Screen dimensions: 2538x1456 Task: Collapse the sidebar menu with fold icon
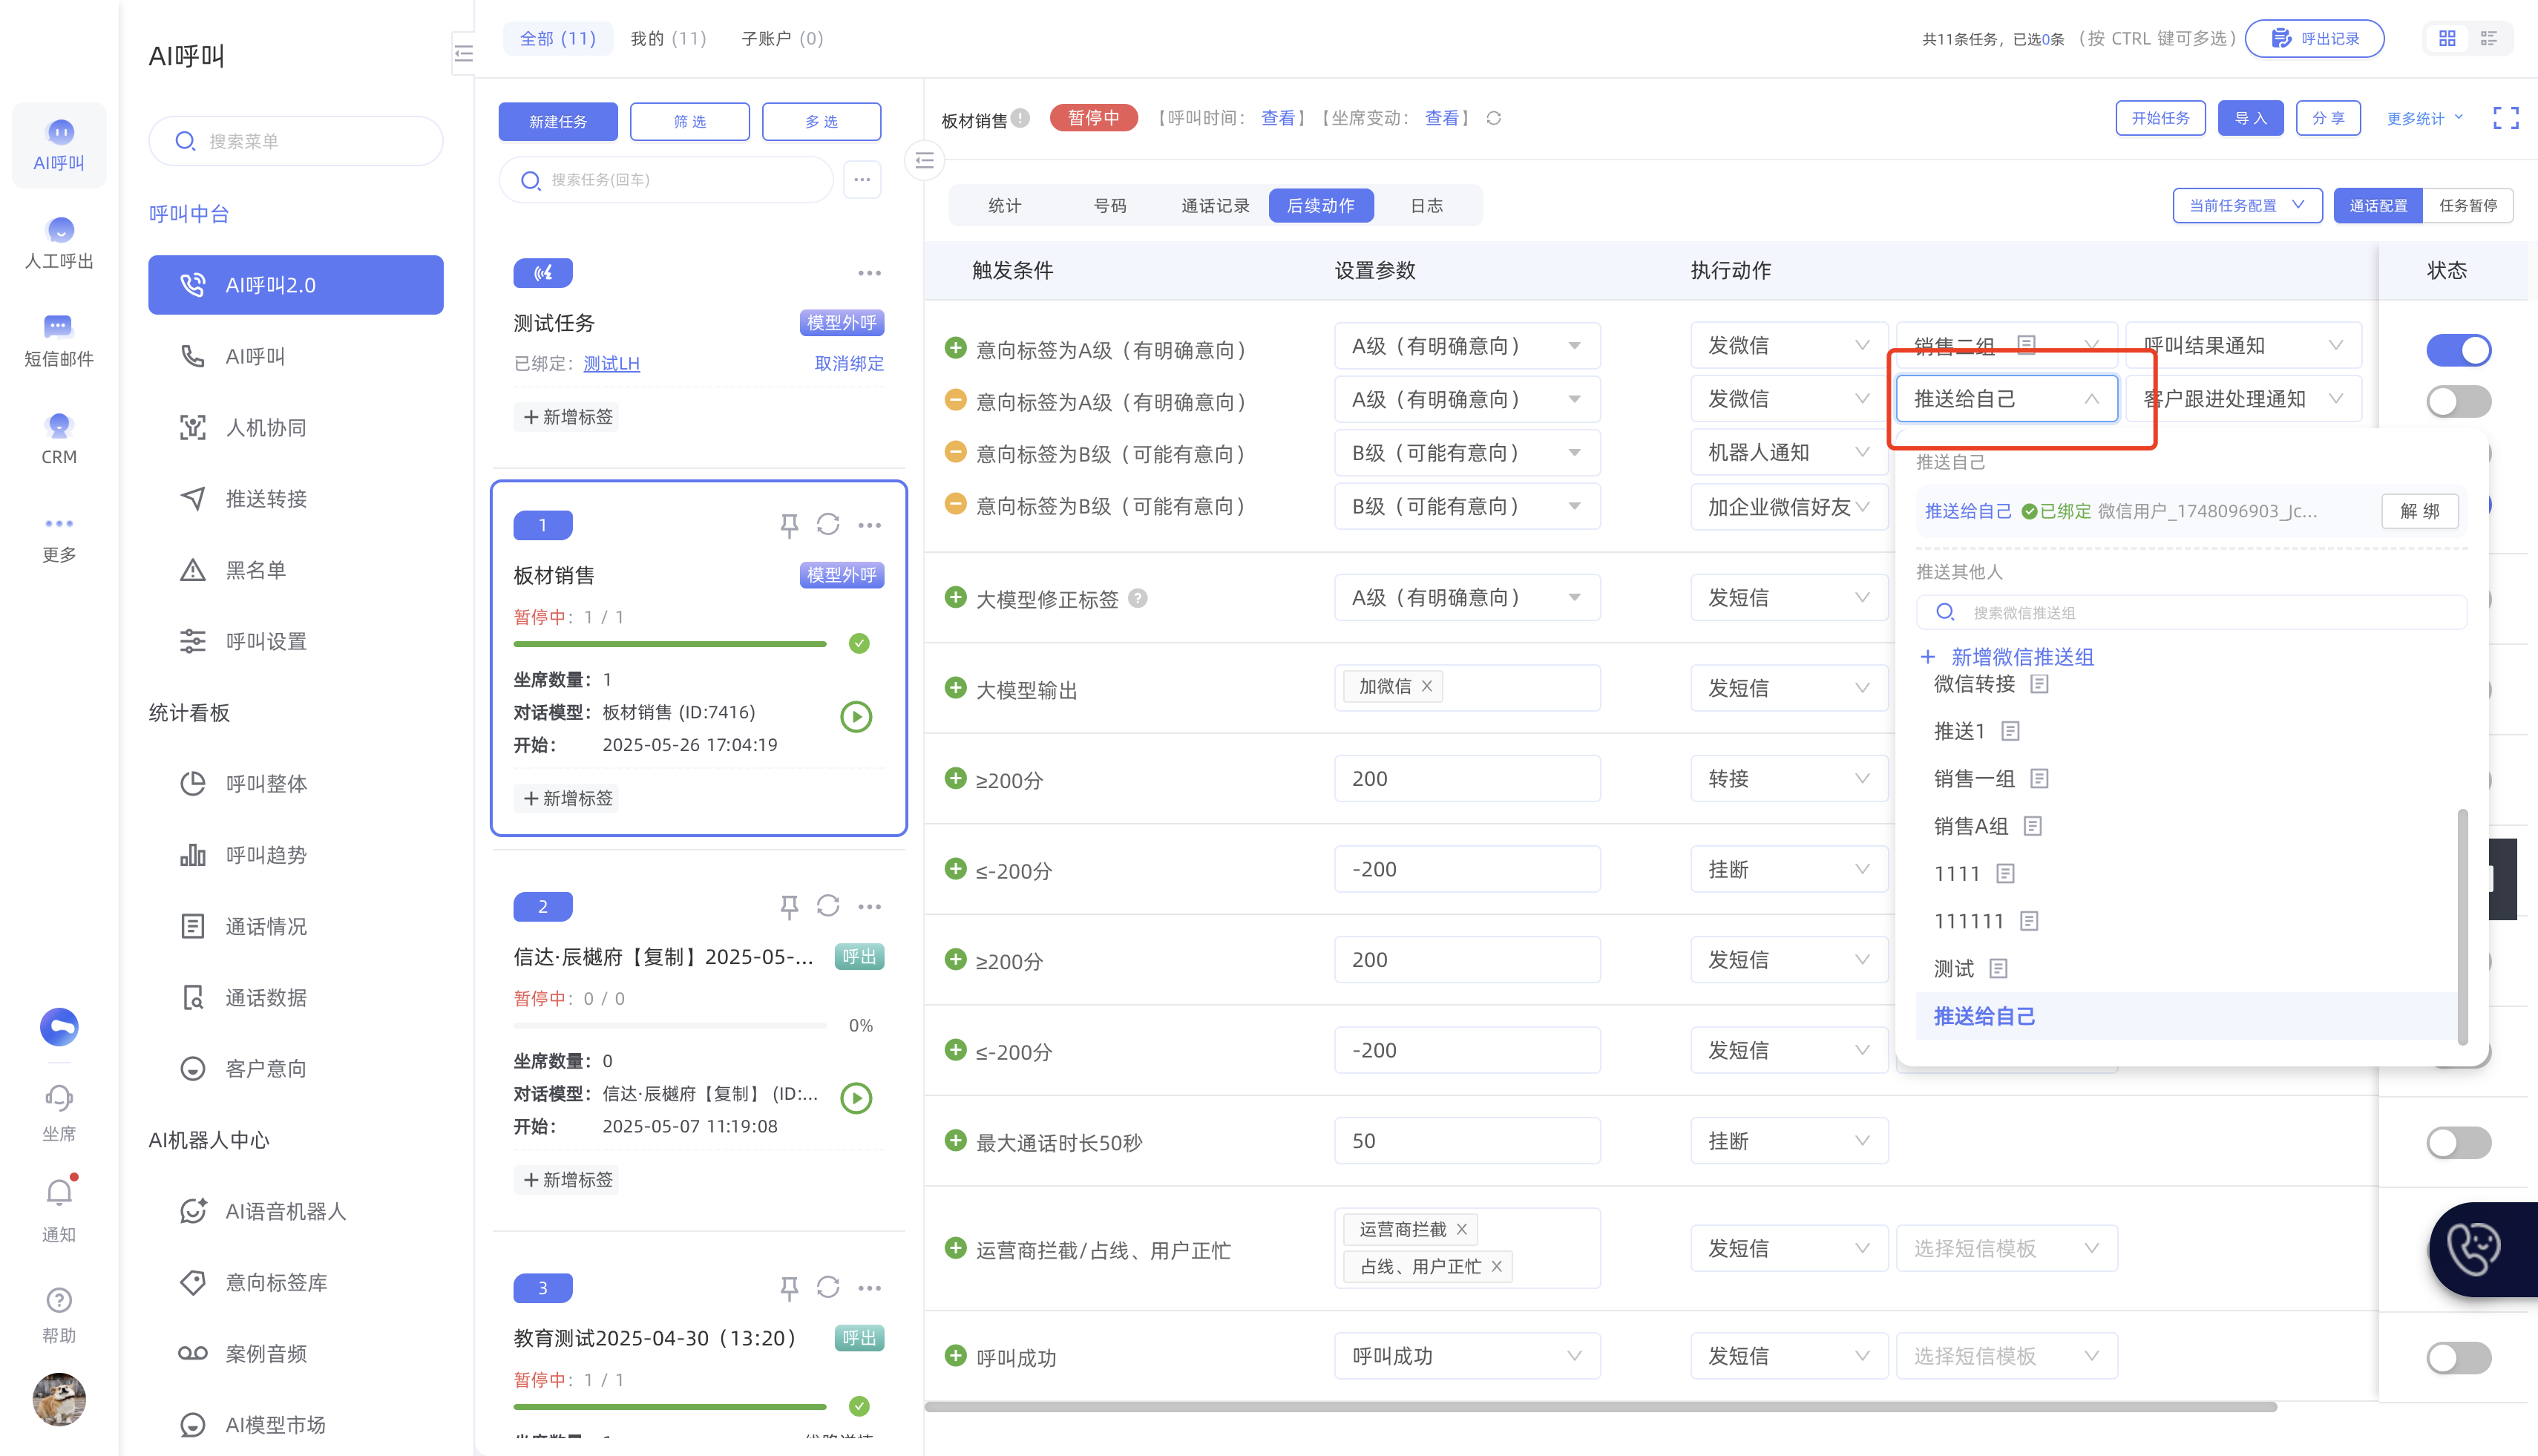click(x=463, y=53)
